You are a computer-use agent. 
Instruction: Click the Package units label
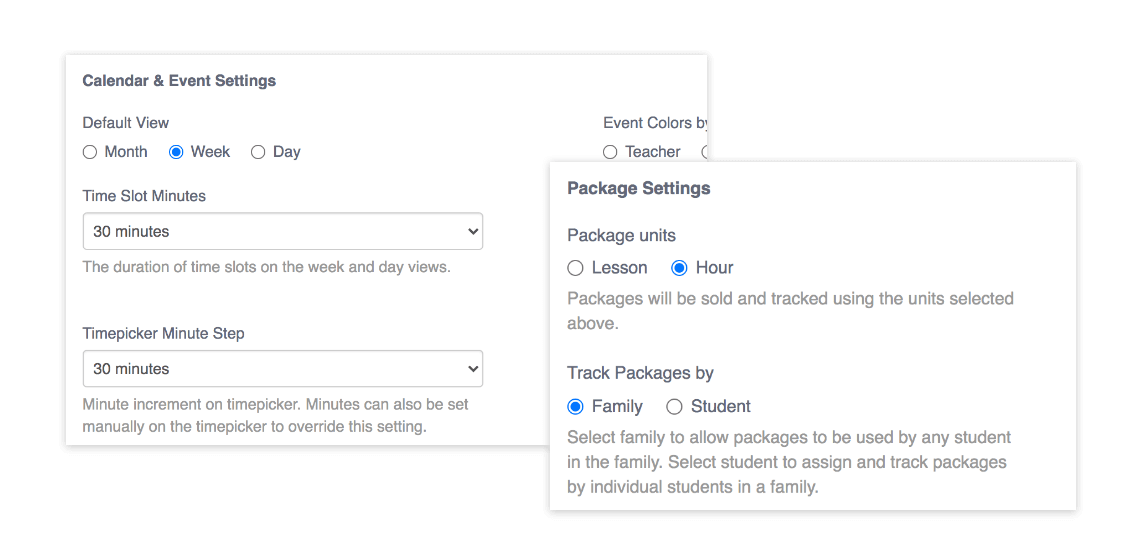pos(621,236)
